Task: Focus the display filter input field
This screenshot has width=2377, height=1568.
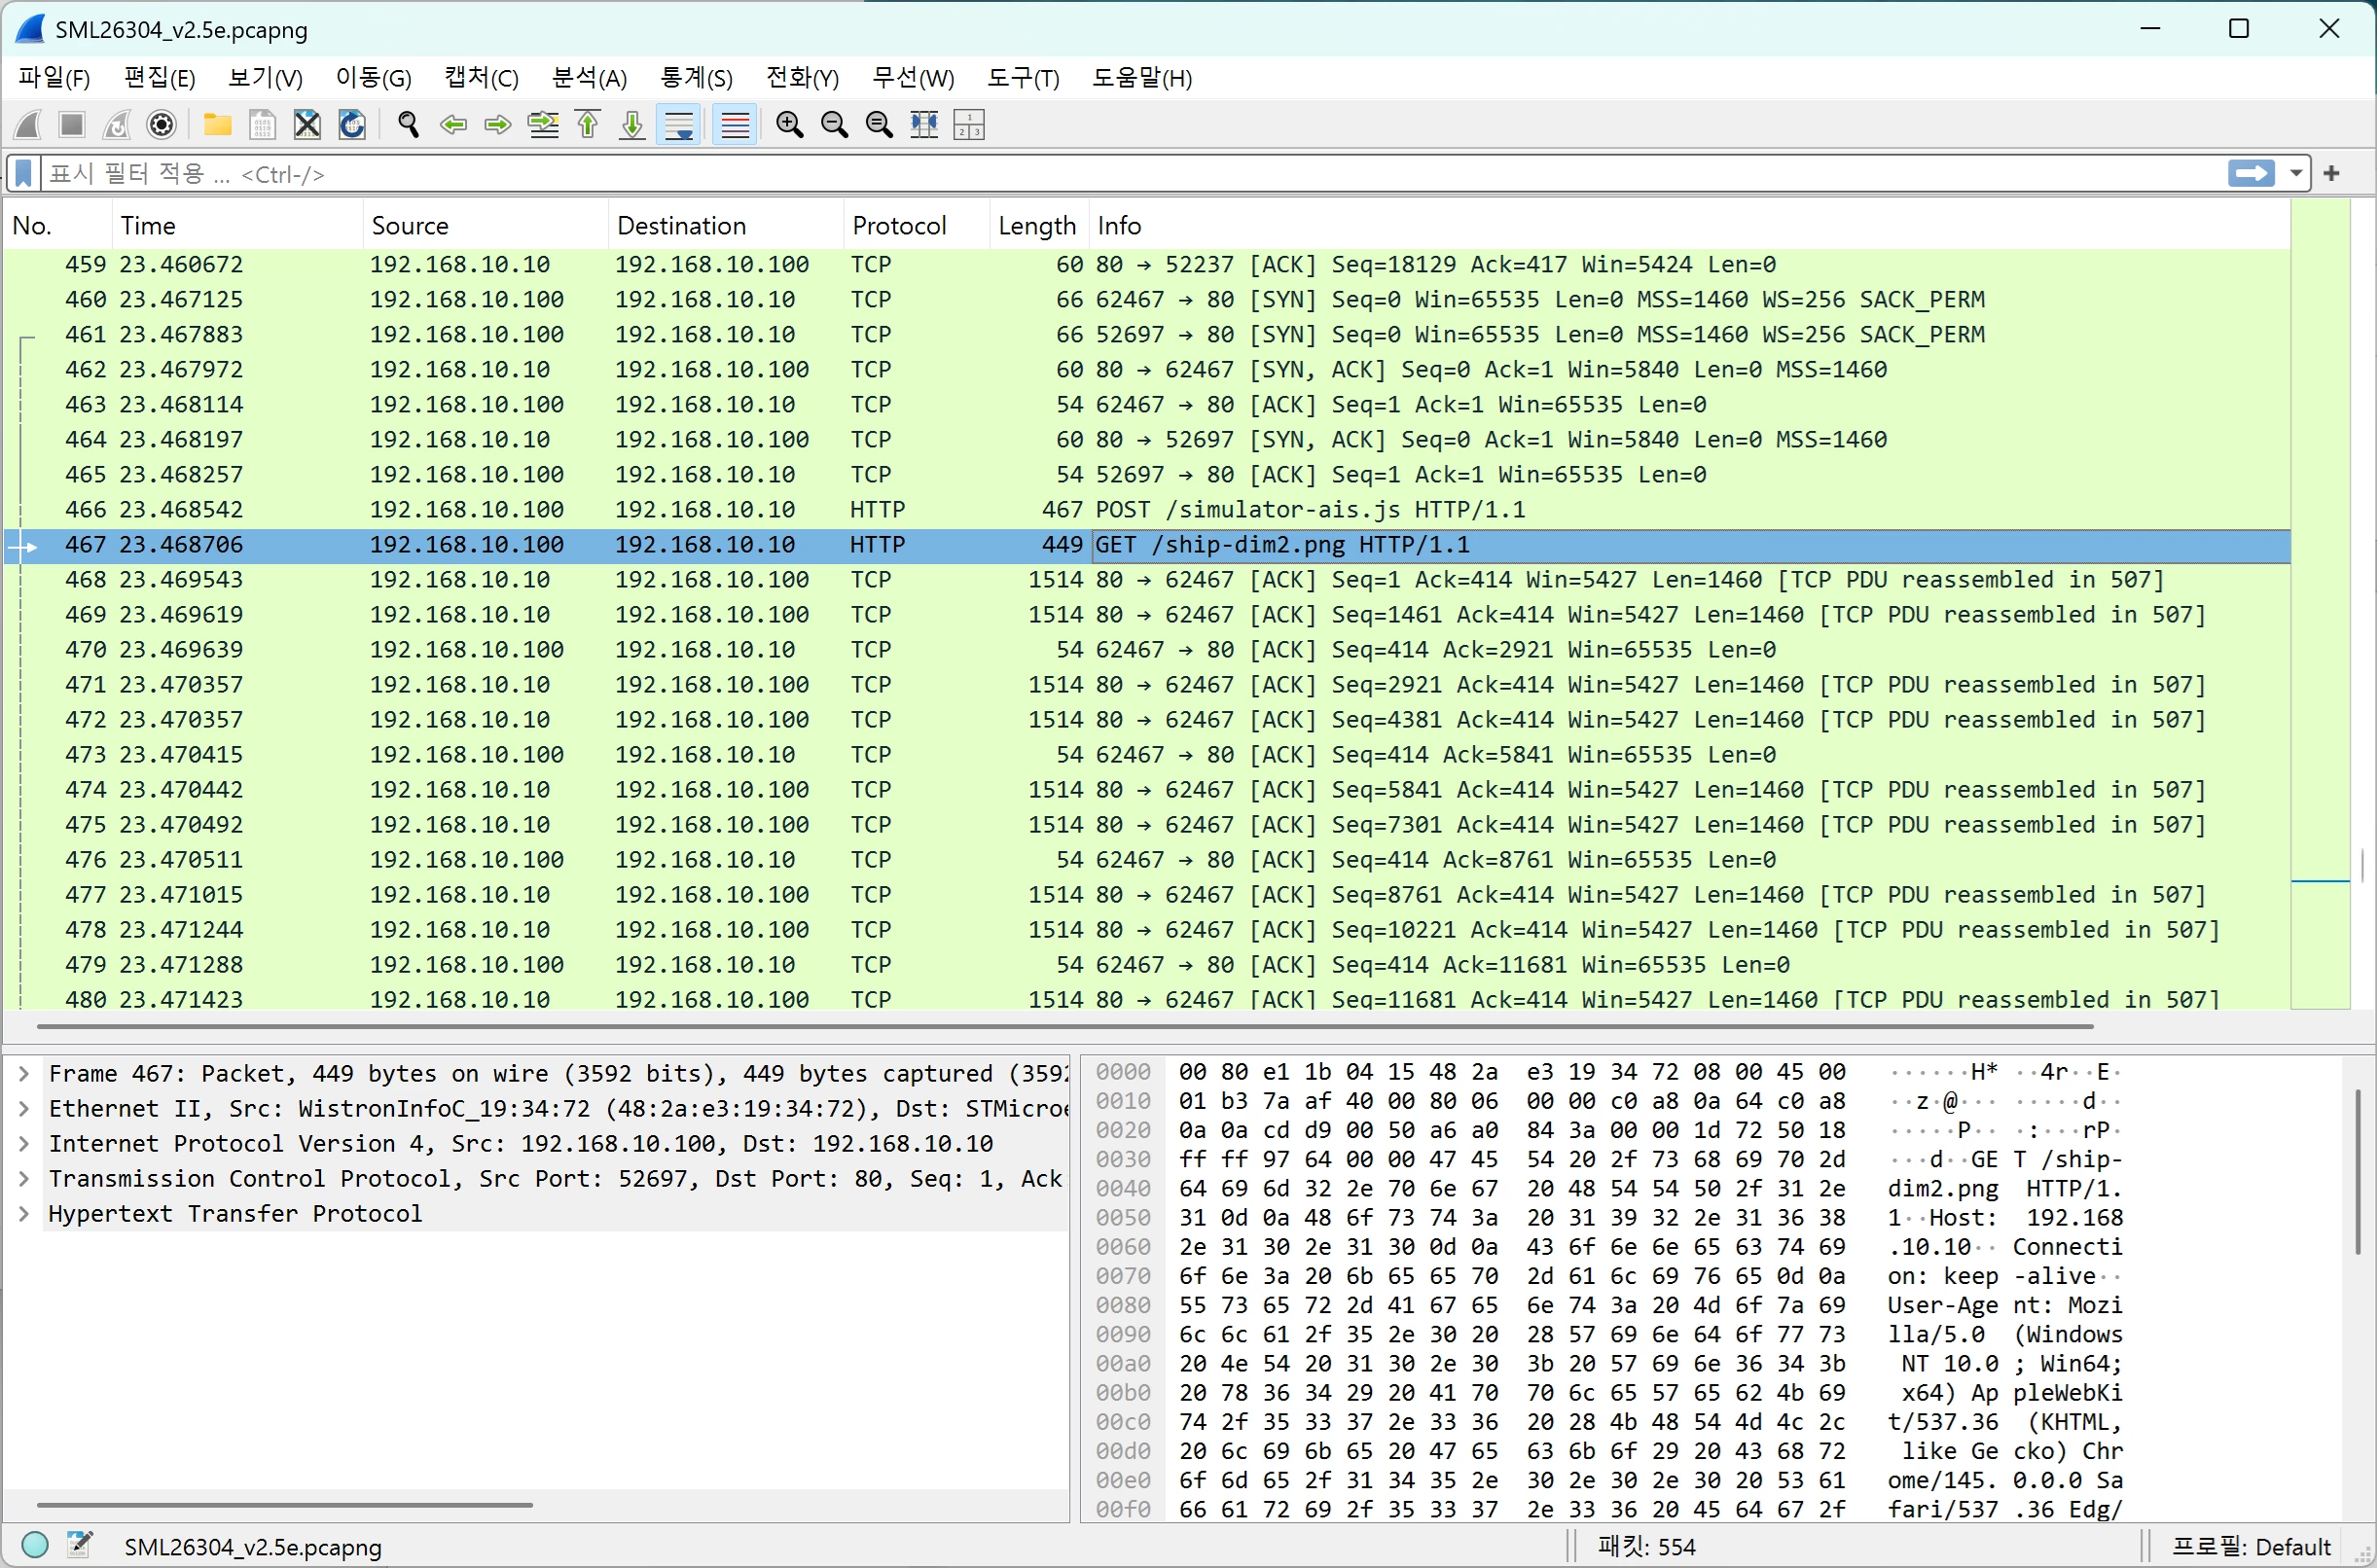Action: (1132, 174)
